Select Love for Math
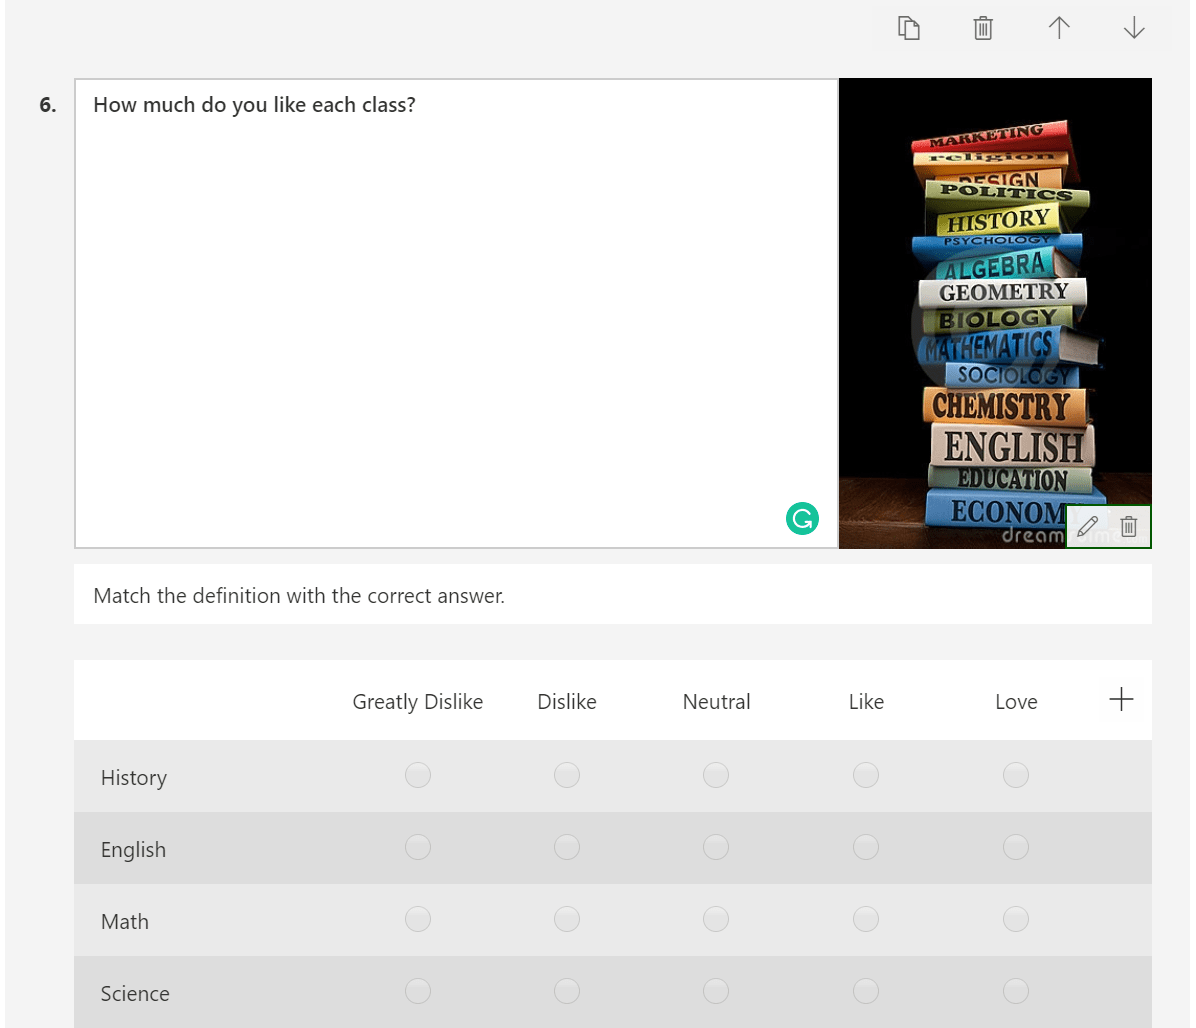Viewport: 1196px width, 1028px height. click(1016, 919)
